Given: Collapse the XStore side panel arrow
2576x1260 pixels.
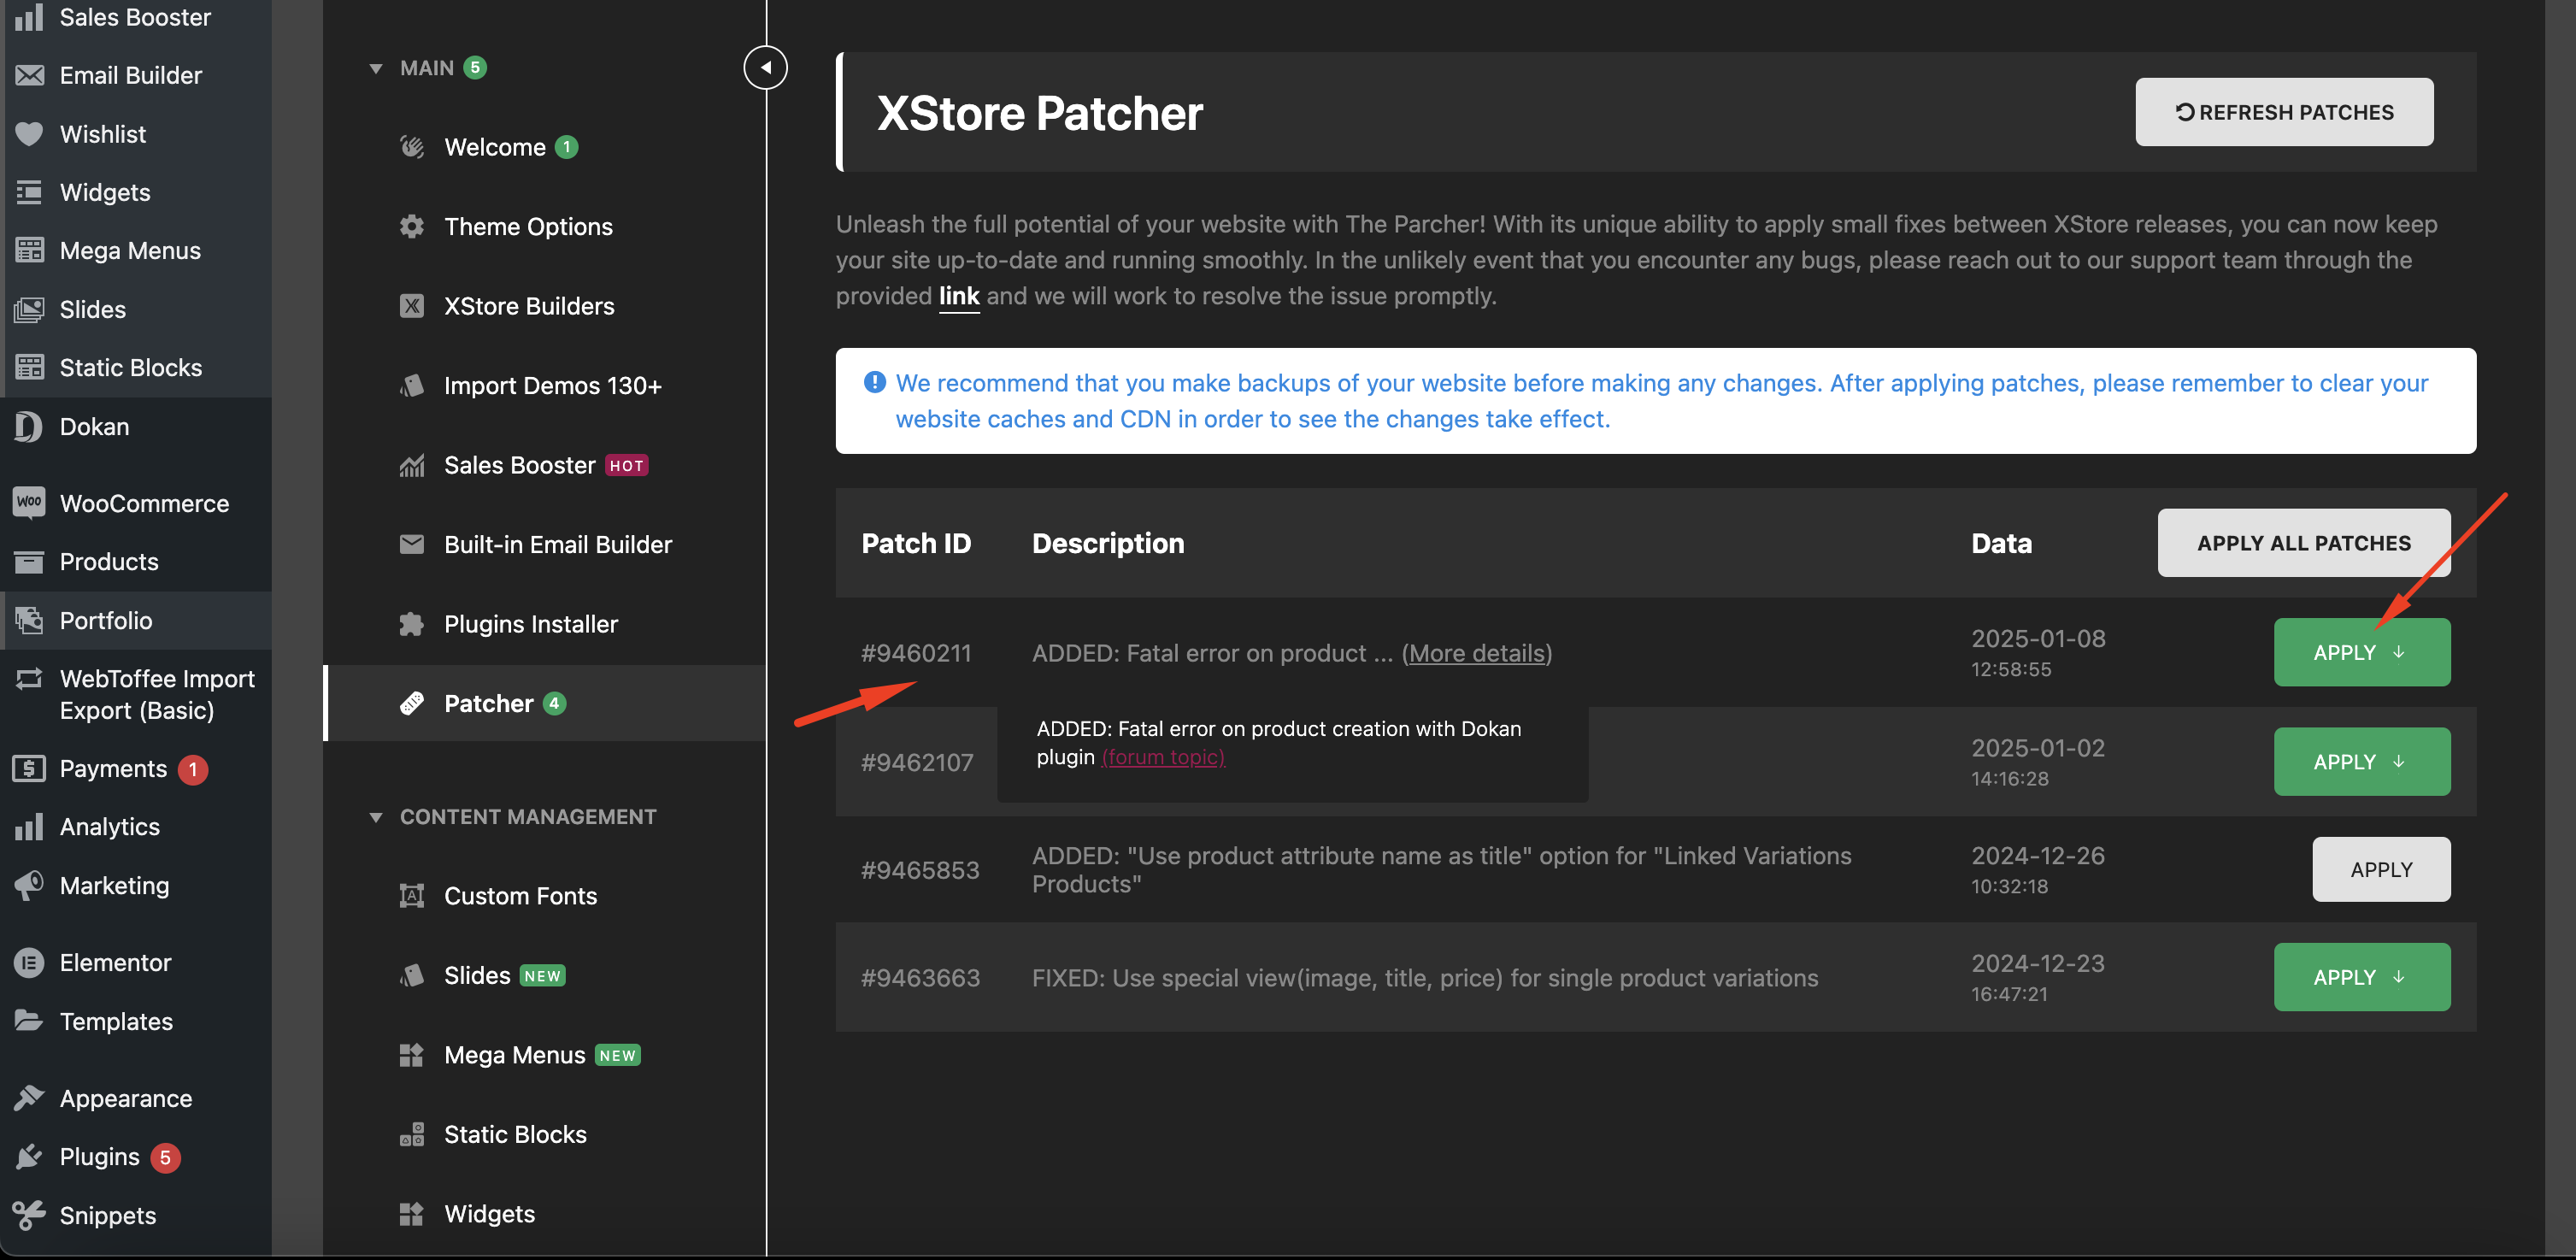Looking at the screenshot, I should point(766,68).
